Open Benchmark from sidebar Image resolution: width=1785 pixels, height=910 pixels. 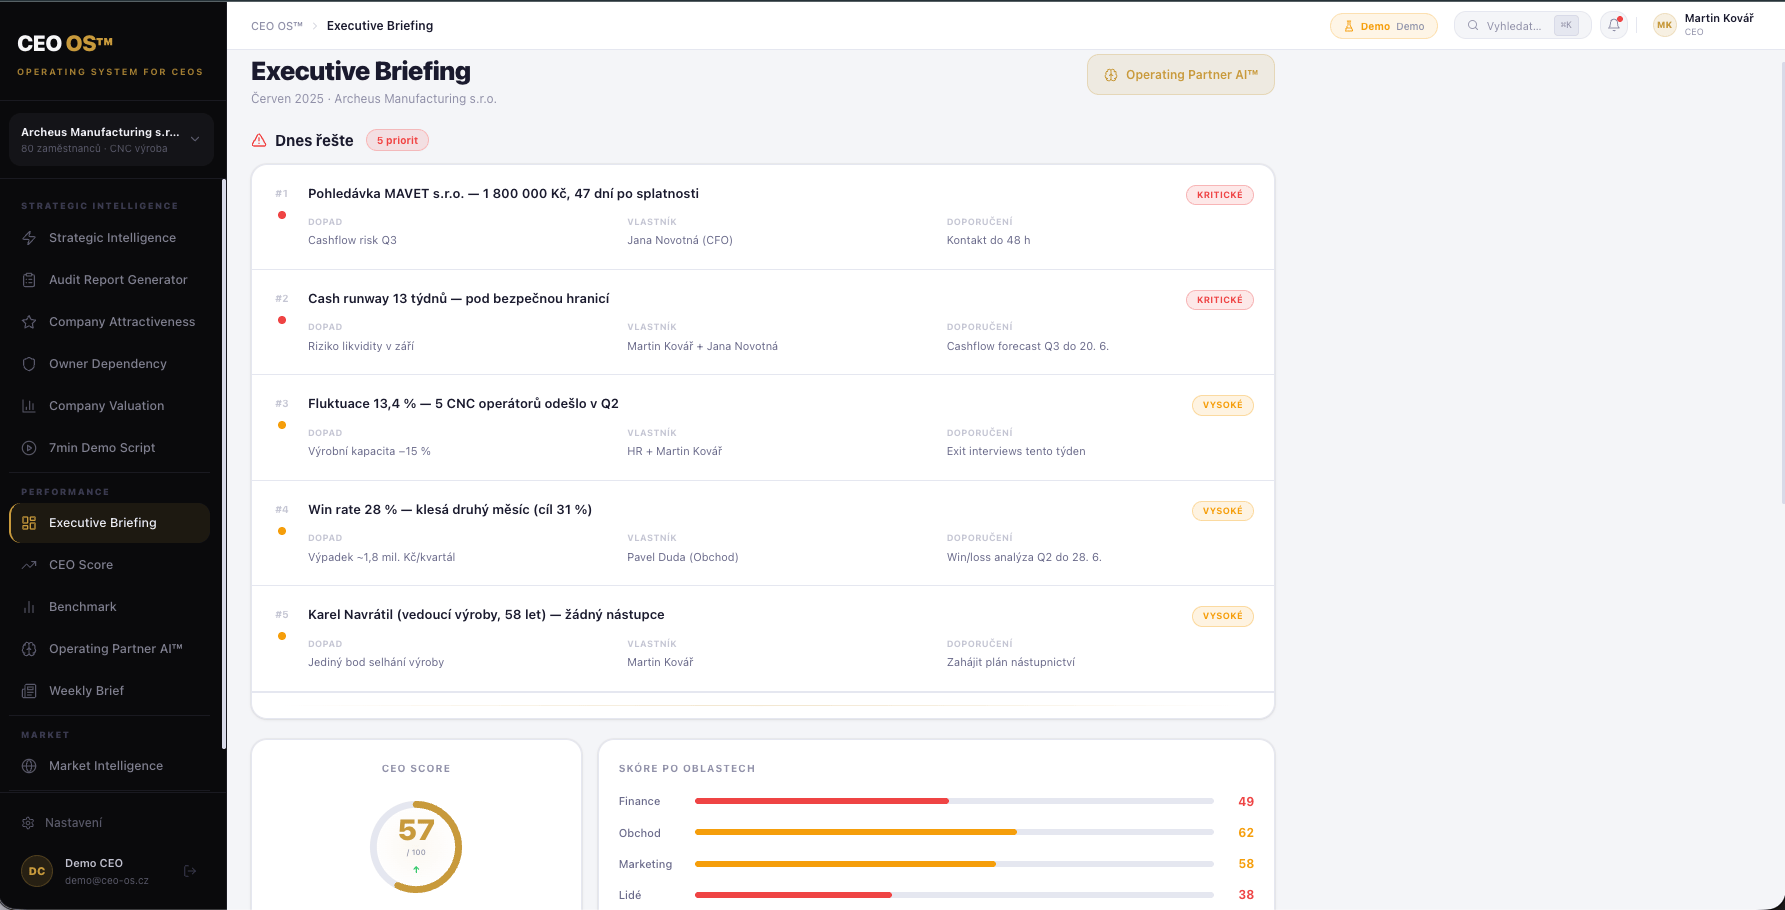pyautogui.click(x=110, y=607)
